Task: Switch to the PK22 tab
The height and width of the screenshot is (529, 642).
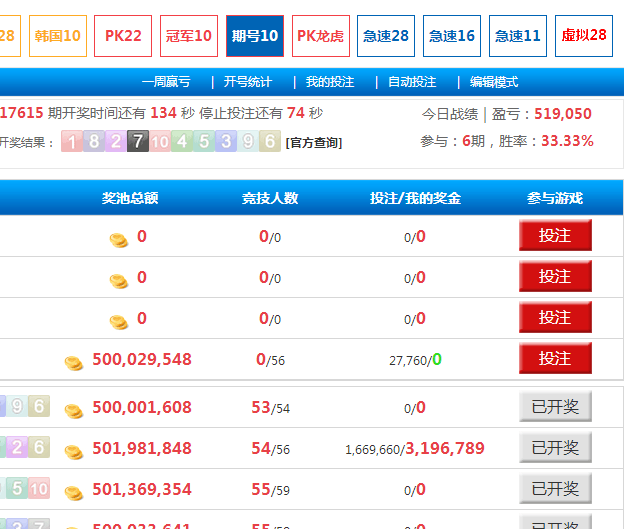Action: pos(123,36)
